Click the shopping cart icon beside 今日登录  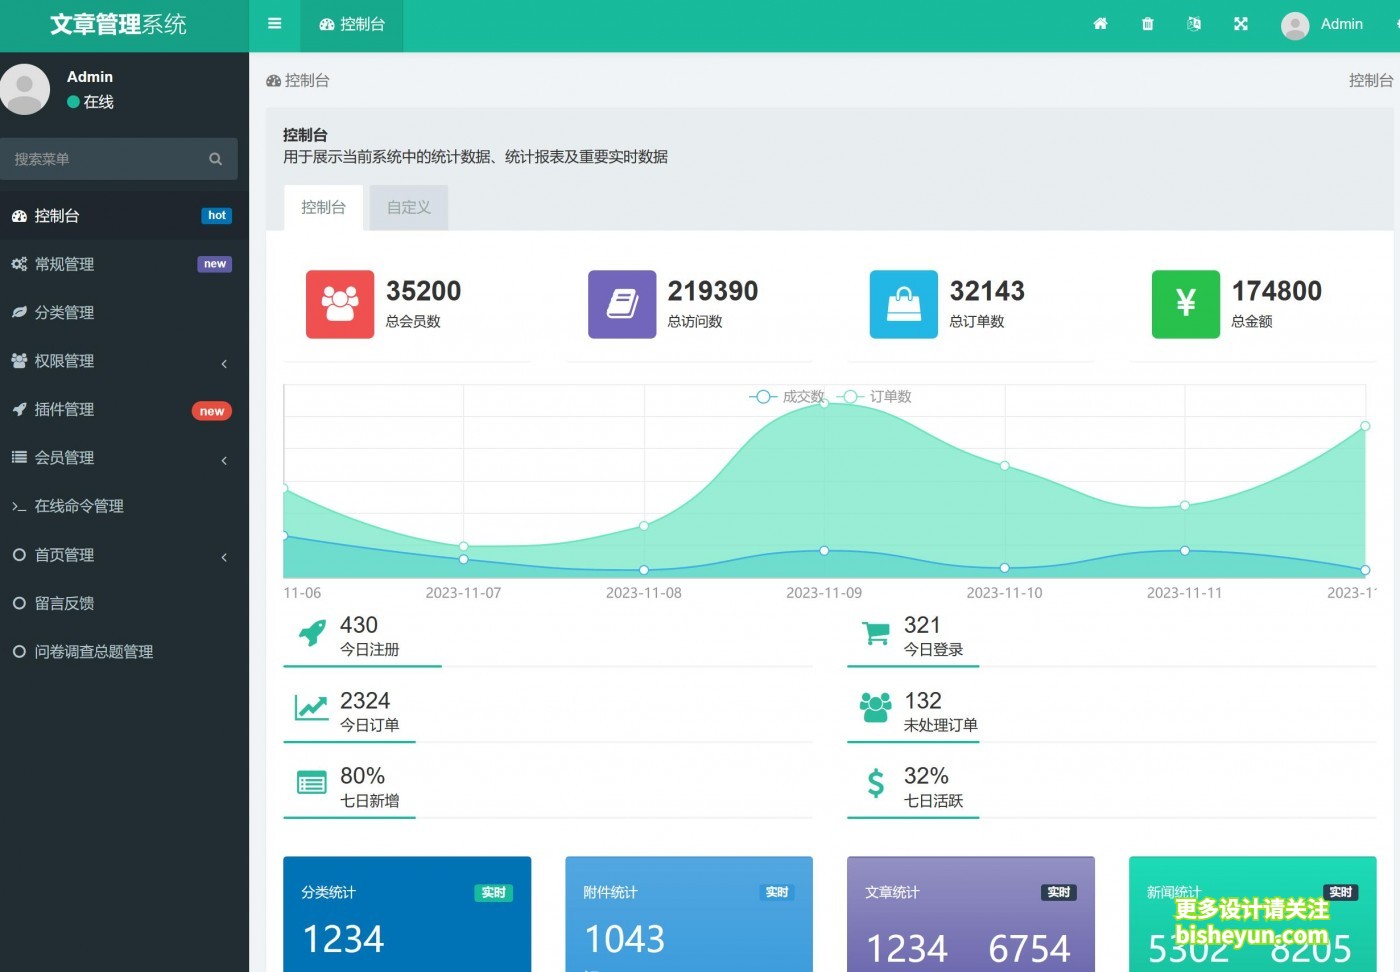[x=876, y=634]
